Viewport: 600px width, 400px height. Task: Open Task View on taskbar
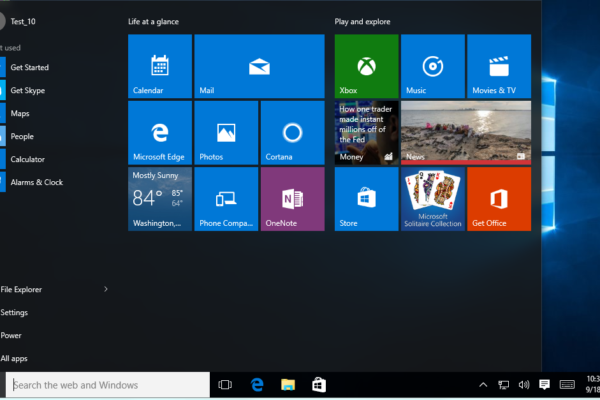[x=225, y=385]
